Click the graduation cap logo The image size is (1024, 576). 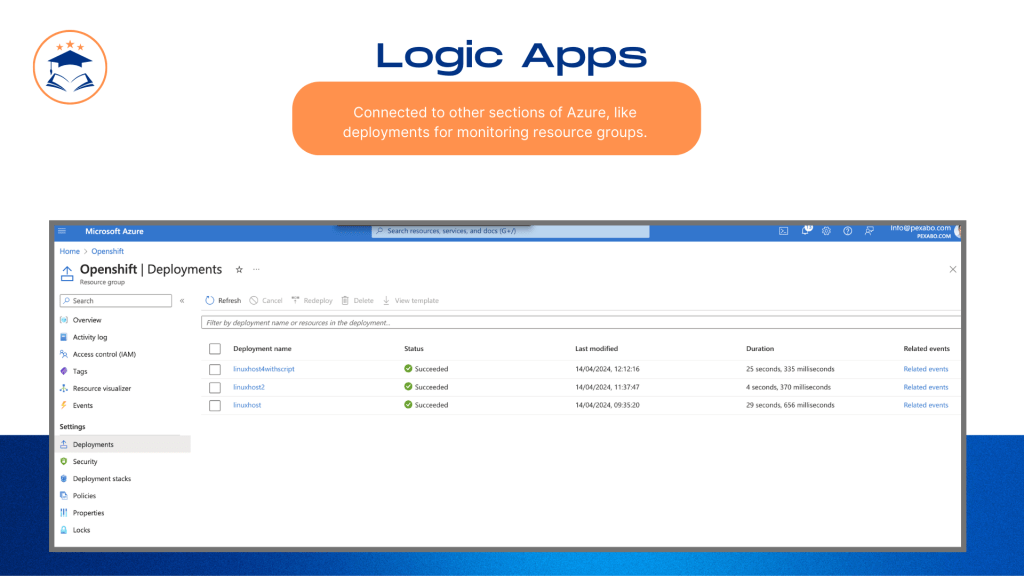coord(70,67)
